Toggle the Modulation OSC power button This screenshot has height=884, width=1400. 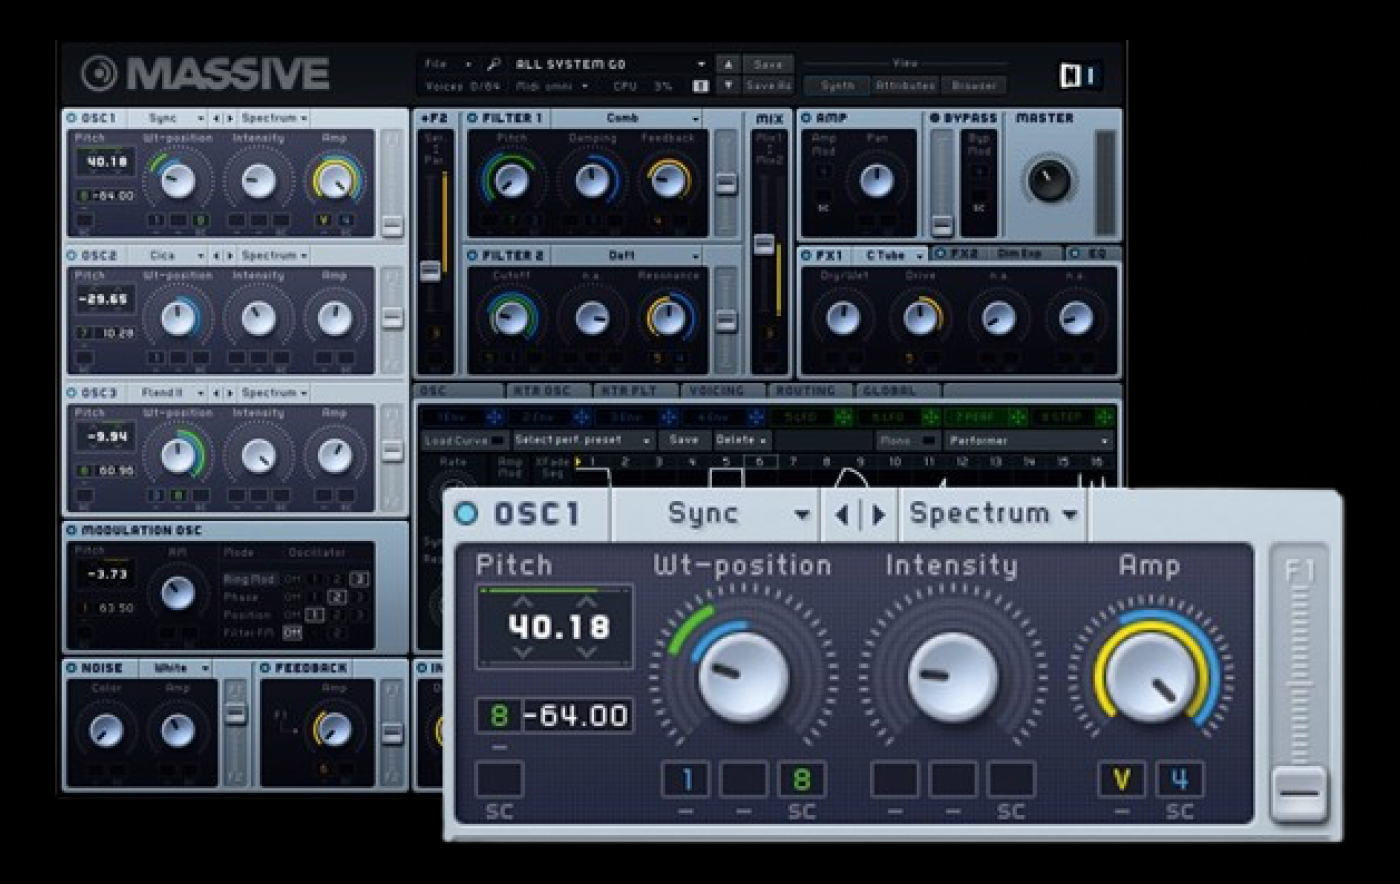point(71,530)
